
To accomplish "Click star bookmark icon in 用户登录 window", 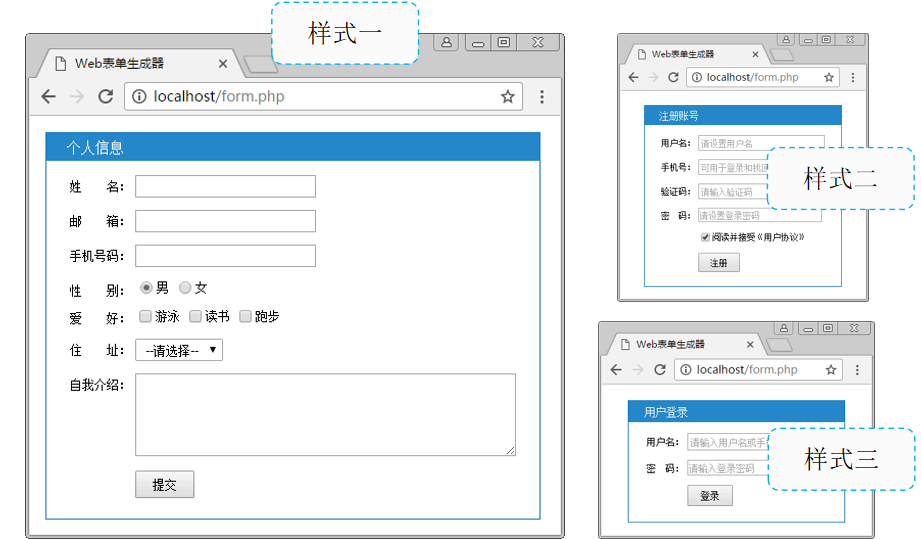I will [831, 370].
